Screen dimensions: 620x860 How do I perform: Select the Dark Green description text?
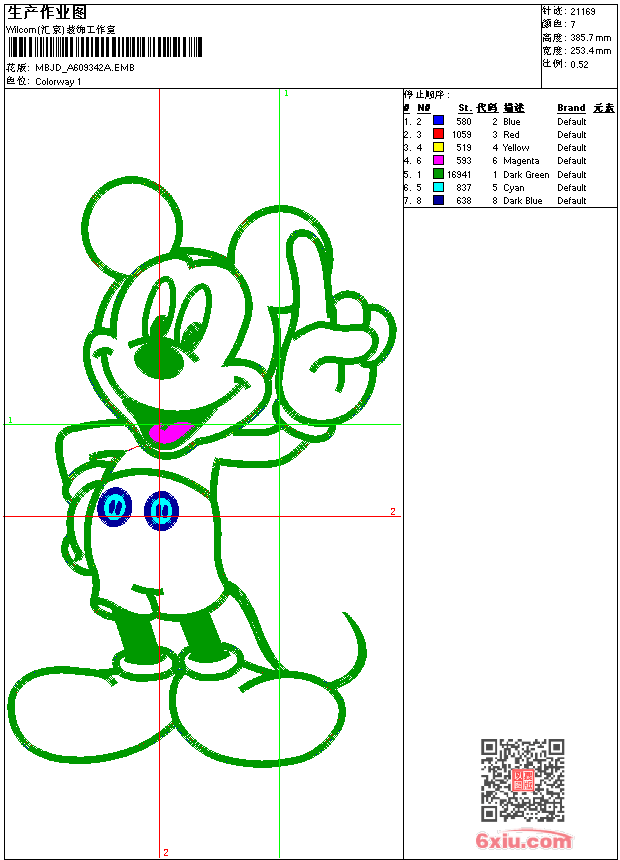[526, 175]
